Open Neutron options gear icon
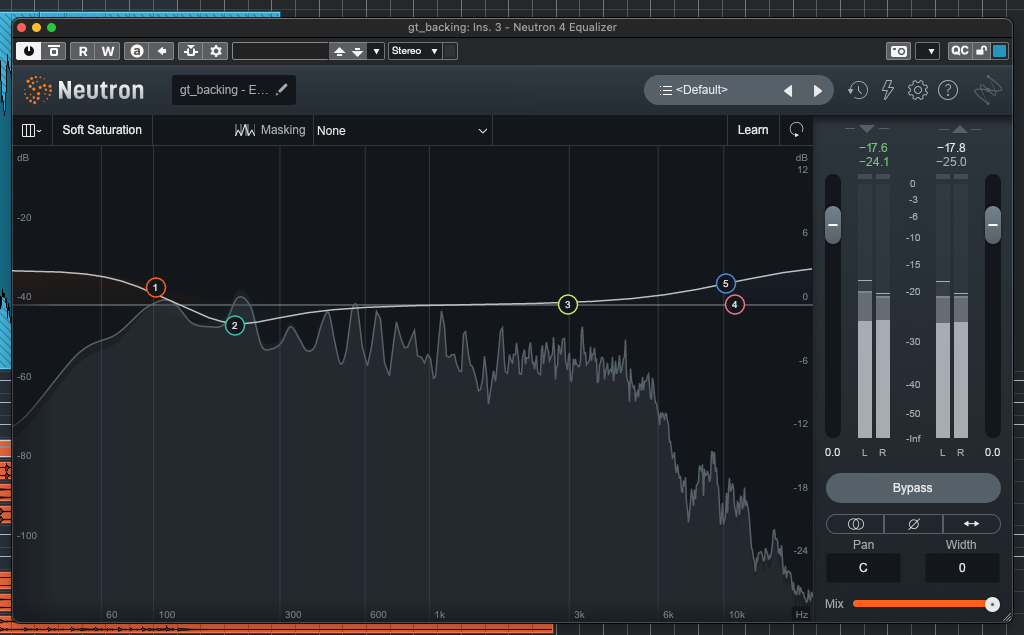Viewport: 1024px width, 635px height. pyautogui.click(x=918, y=90)
